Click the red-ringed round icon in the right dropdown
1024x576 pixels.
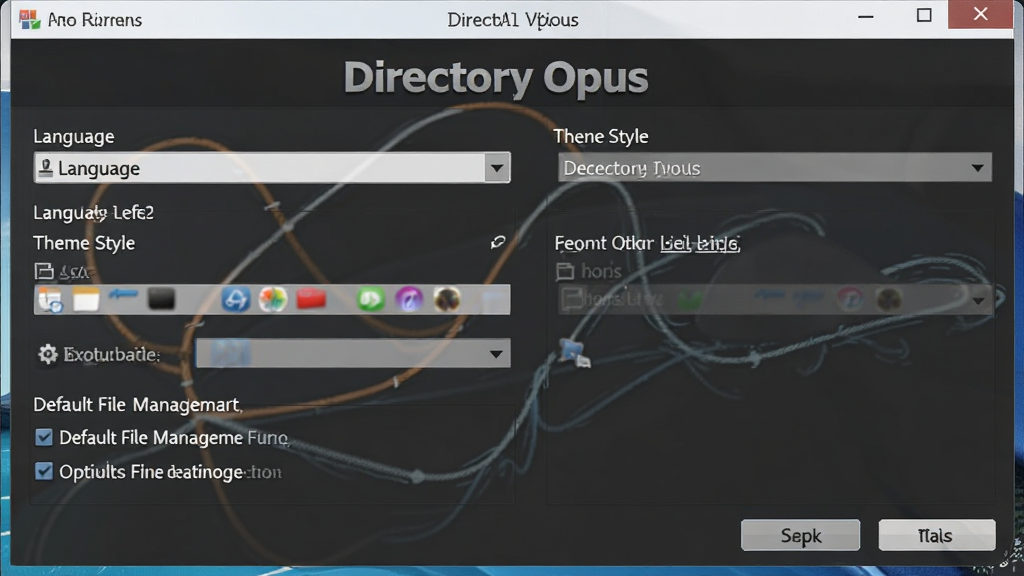851,300
